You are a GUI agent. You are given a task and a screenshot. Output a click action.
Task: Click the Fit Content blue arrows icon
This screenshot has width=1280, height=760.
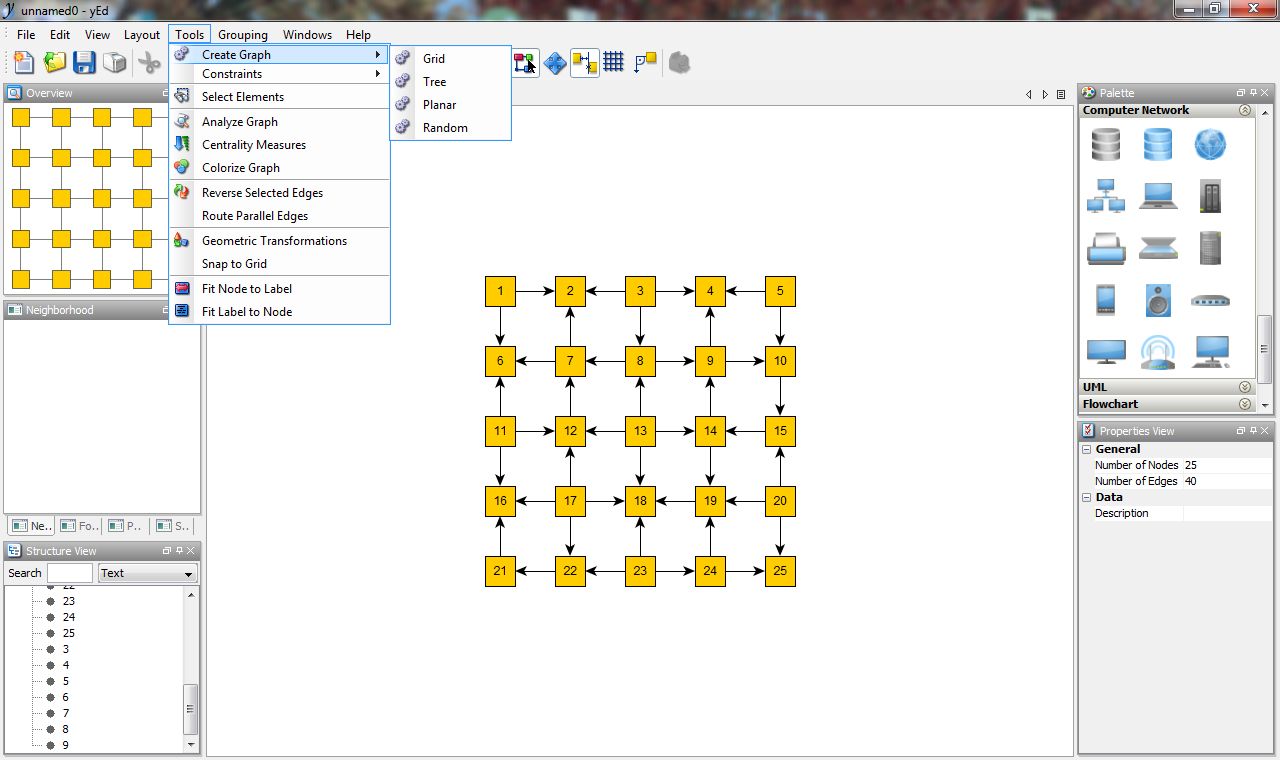tap(555, 63)
